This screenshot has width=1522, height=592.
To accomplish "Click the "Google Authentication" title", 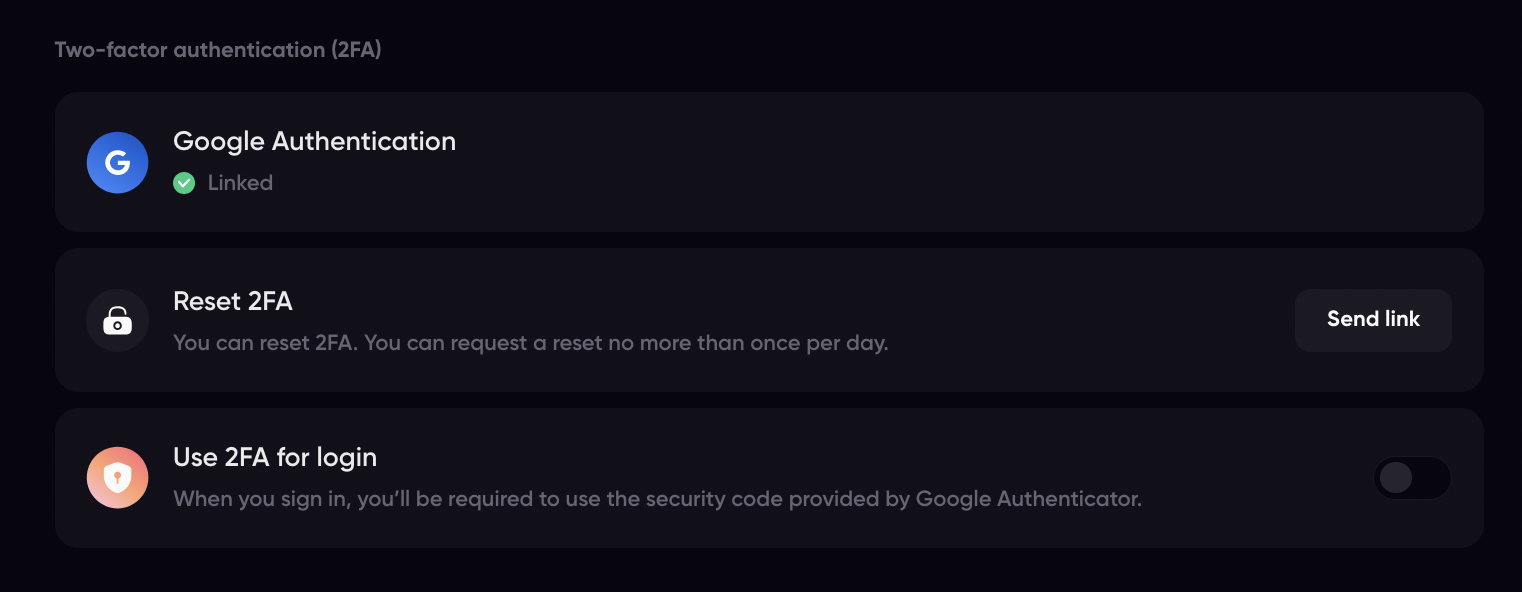I will 314,141.
